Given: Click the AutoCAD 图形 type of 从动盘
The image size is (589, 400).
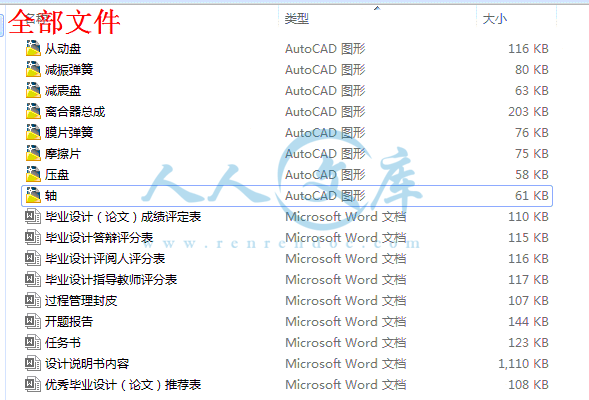Looking at the screenshot, I should (325, 49).
